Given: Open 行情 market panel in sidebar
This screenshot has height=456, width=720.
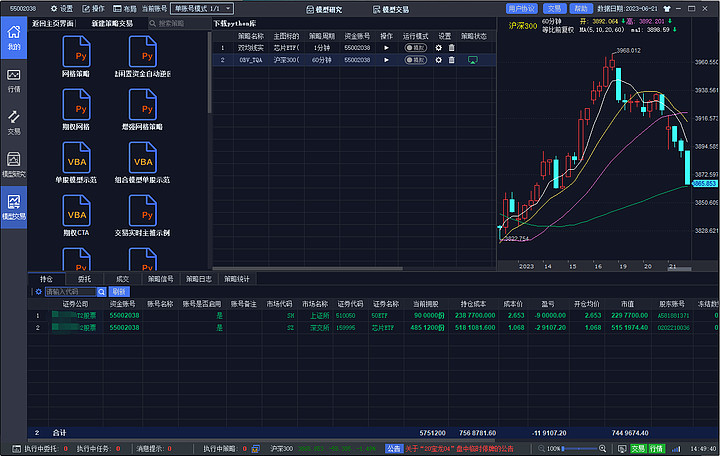Looking at the screenshot, I should click(x=13, y=80).
